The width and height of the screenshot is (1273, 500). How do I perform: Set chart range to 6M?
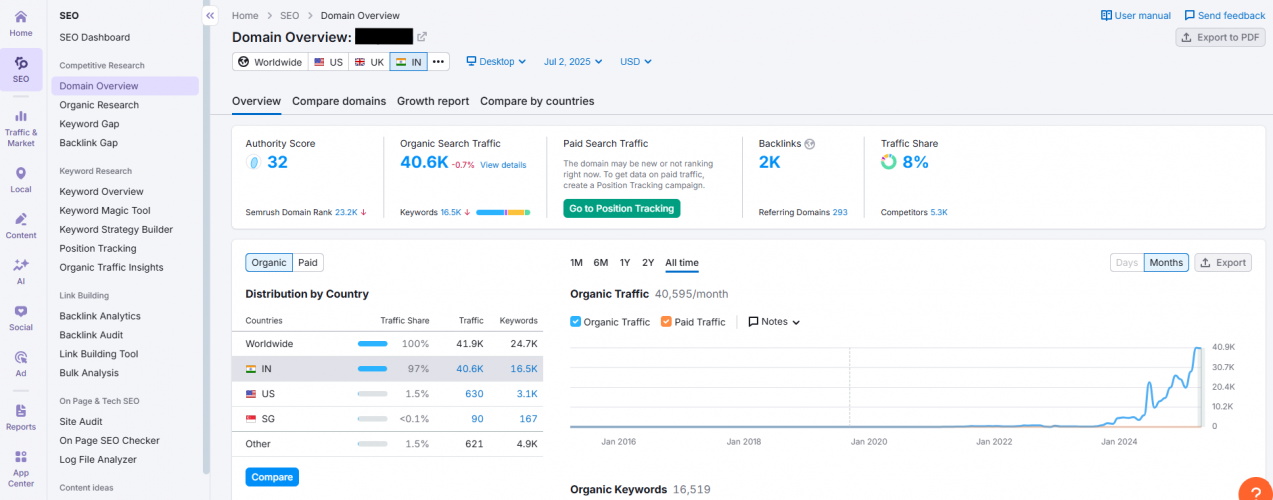pos(600,263)
